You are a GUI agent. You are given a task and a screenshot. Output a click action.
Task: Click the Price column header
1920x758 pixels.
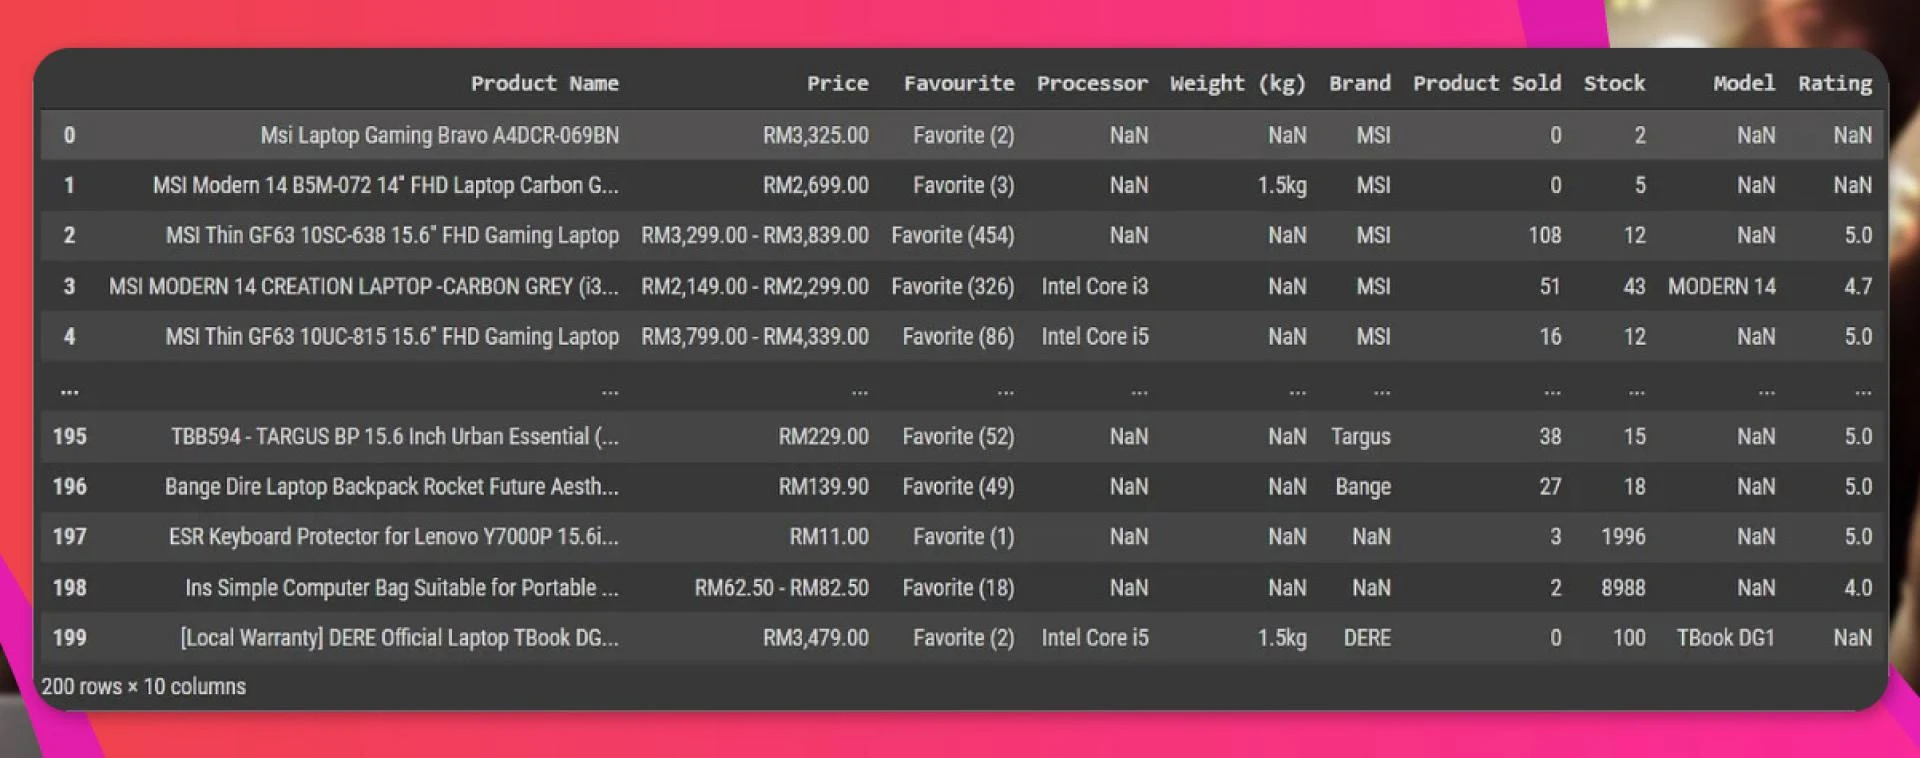pyautogui.click(x=837, y=83)
